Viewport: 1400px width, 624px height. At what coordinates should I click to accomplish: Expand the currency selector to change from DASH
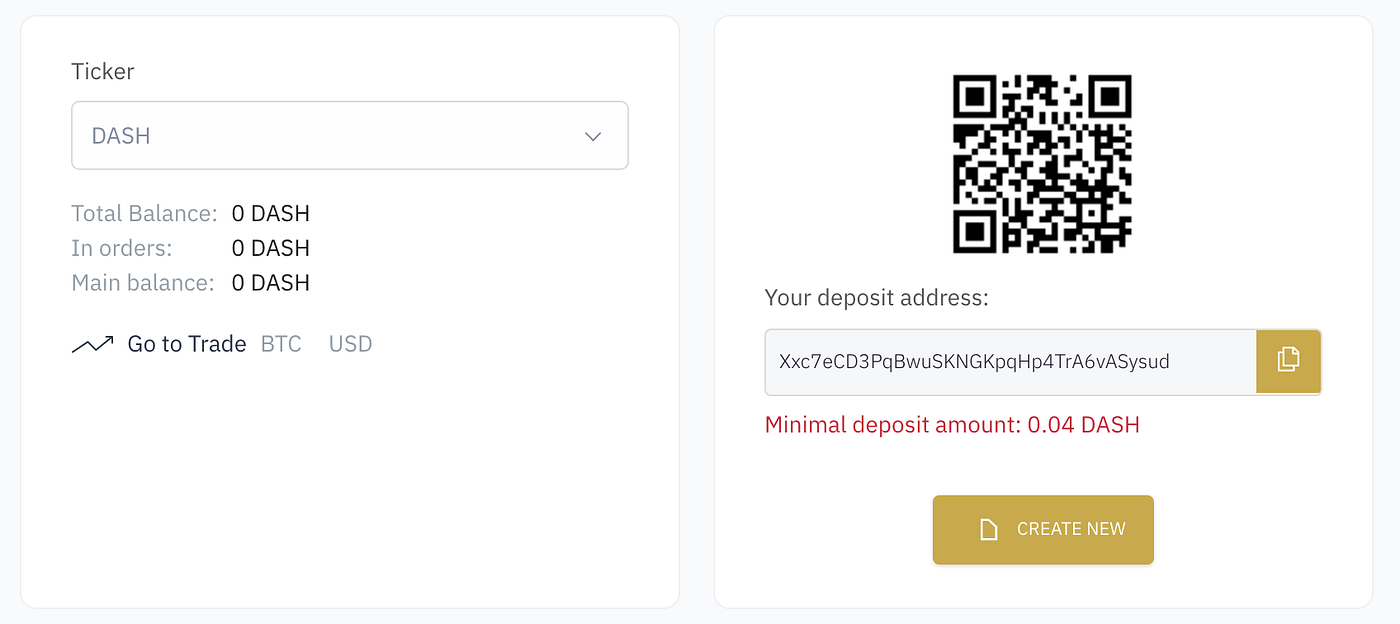pyautogui.click(x=350, y=136)
